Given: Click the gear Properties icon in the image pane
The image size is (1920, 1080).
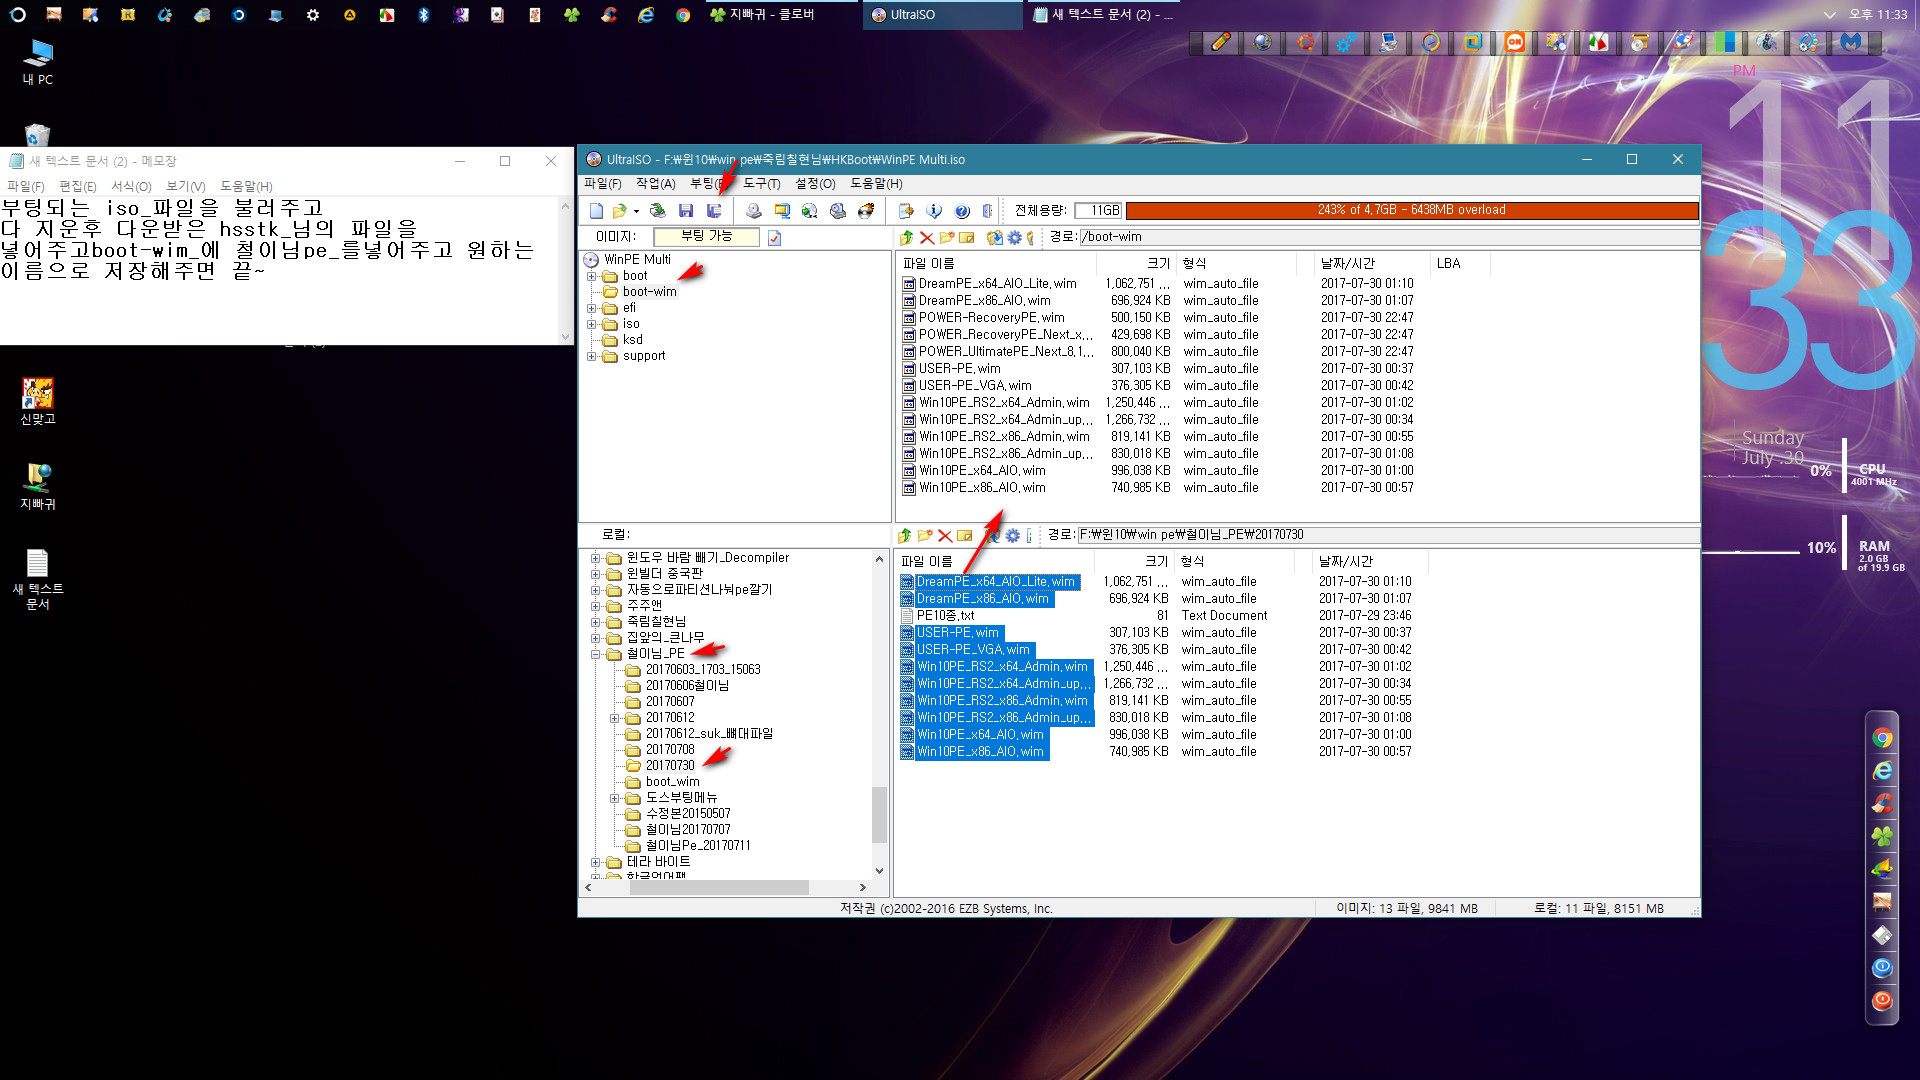Looking at the screenshot, I should tap(1015, 238).
